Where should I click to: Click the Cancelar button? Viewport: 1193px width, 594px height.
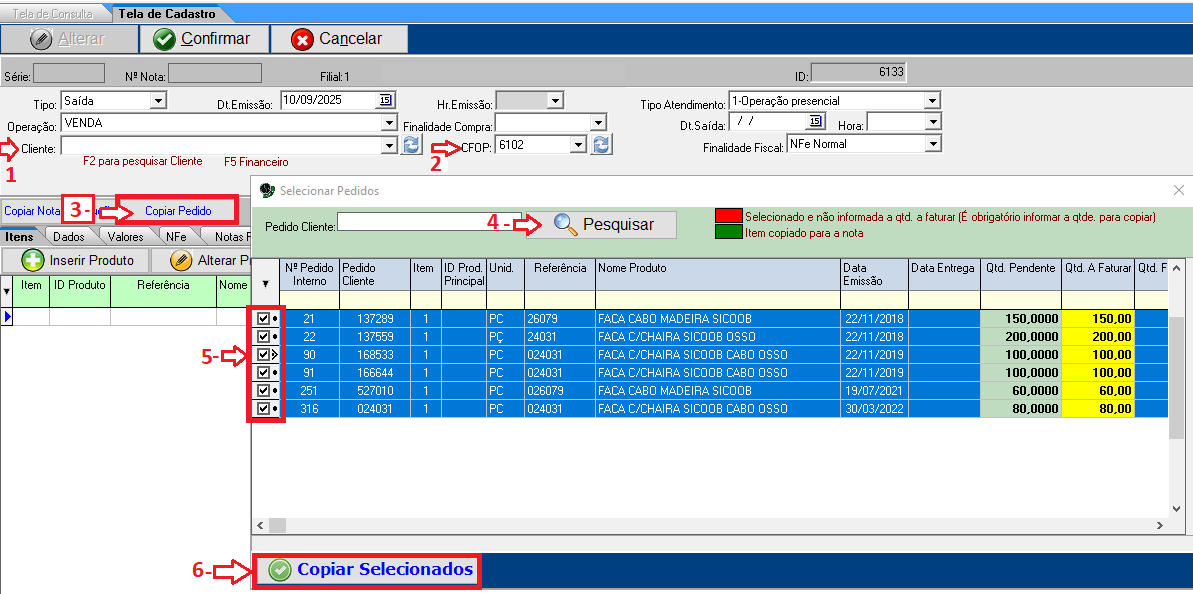[339, 39]
